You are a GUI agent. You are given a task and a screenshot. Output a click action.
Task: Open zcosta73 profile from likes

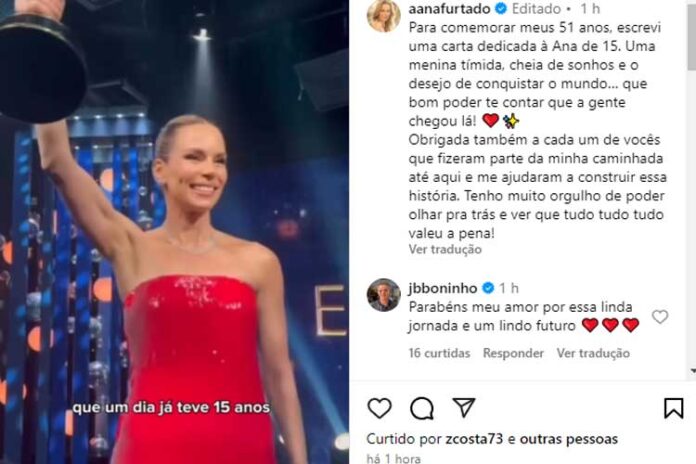[x=474, y=439]
